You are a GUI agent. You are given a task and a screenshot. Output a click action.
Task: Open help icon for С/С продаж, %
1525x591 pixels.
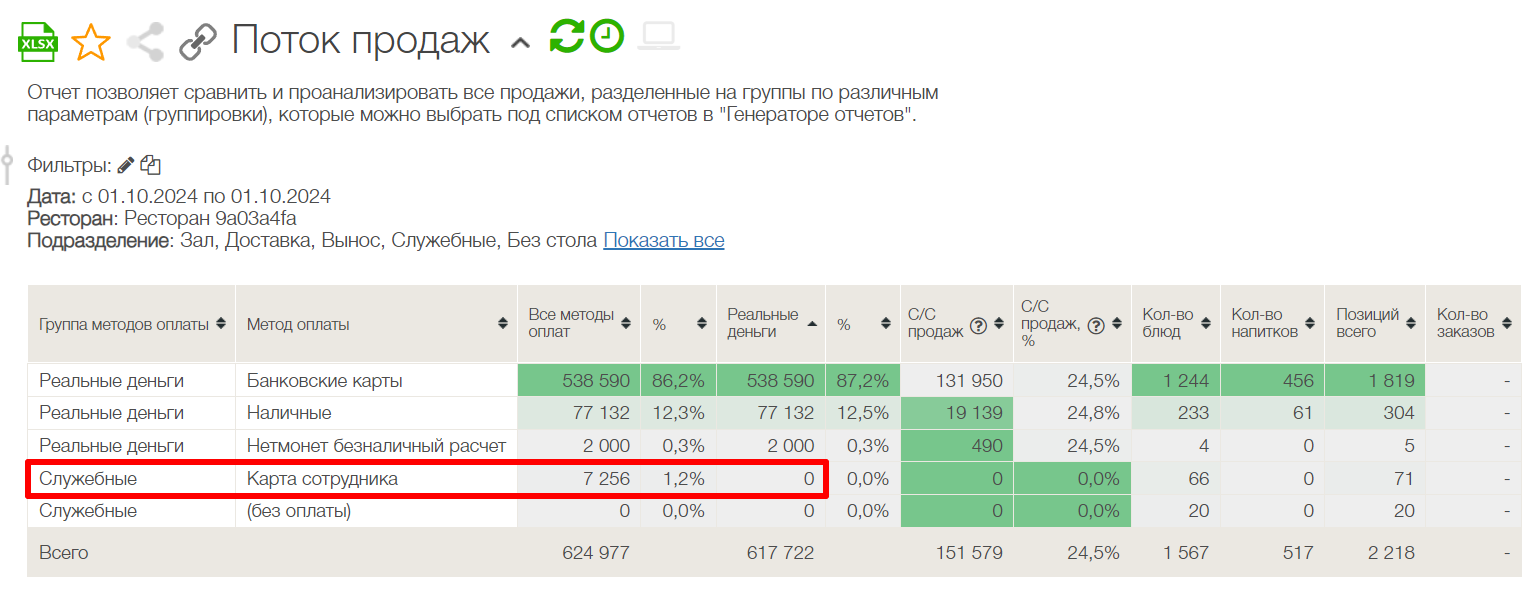click(x=1096, y=324)
